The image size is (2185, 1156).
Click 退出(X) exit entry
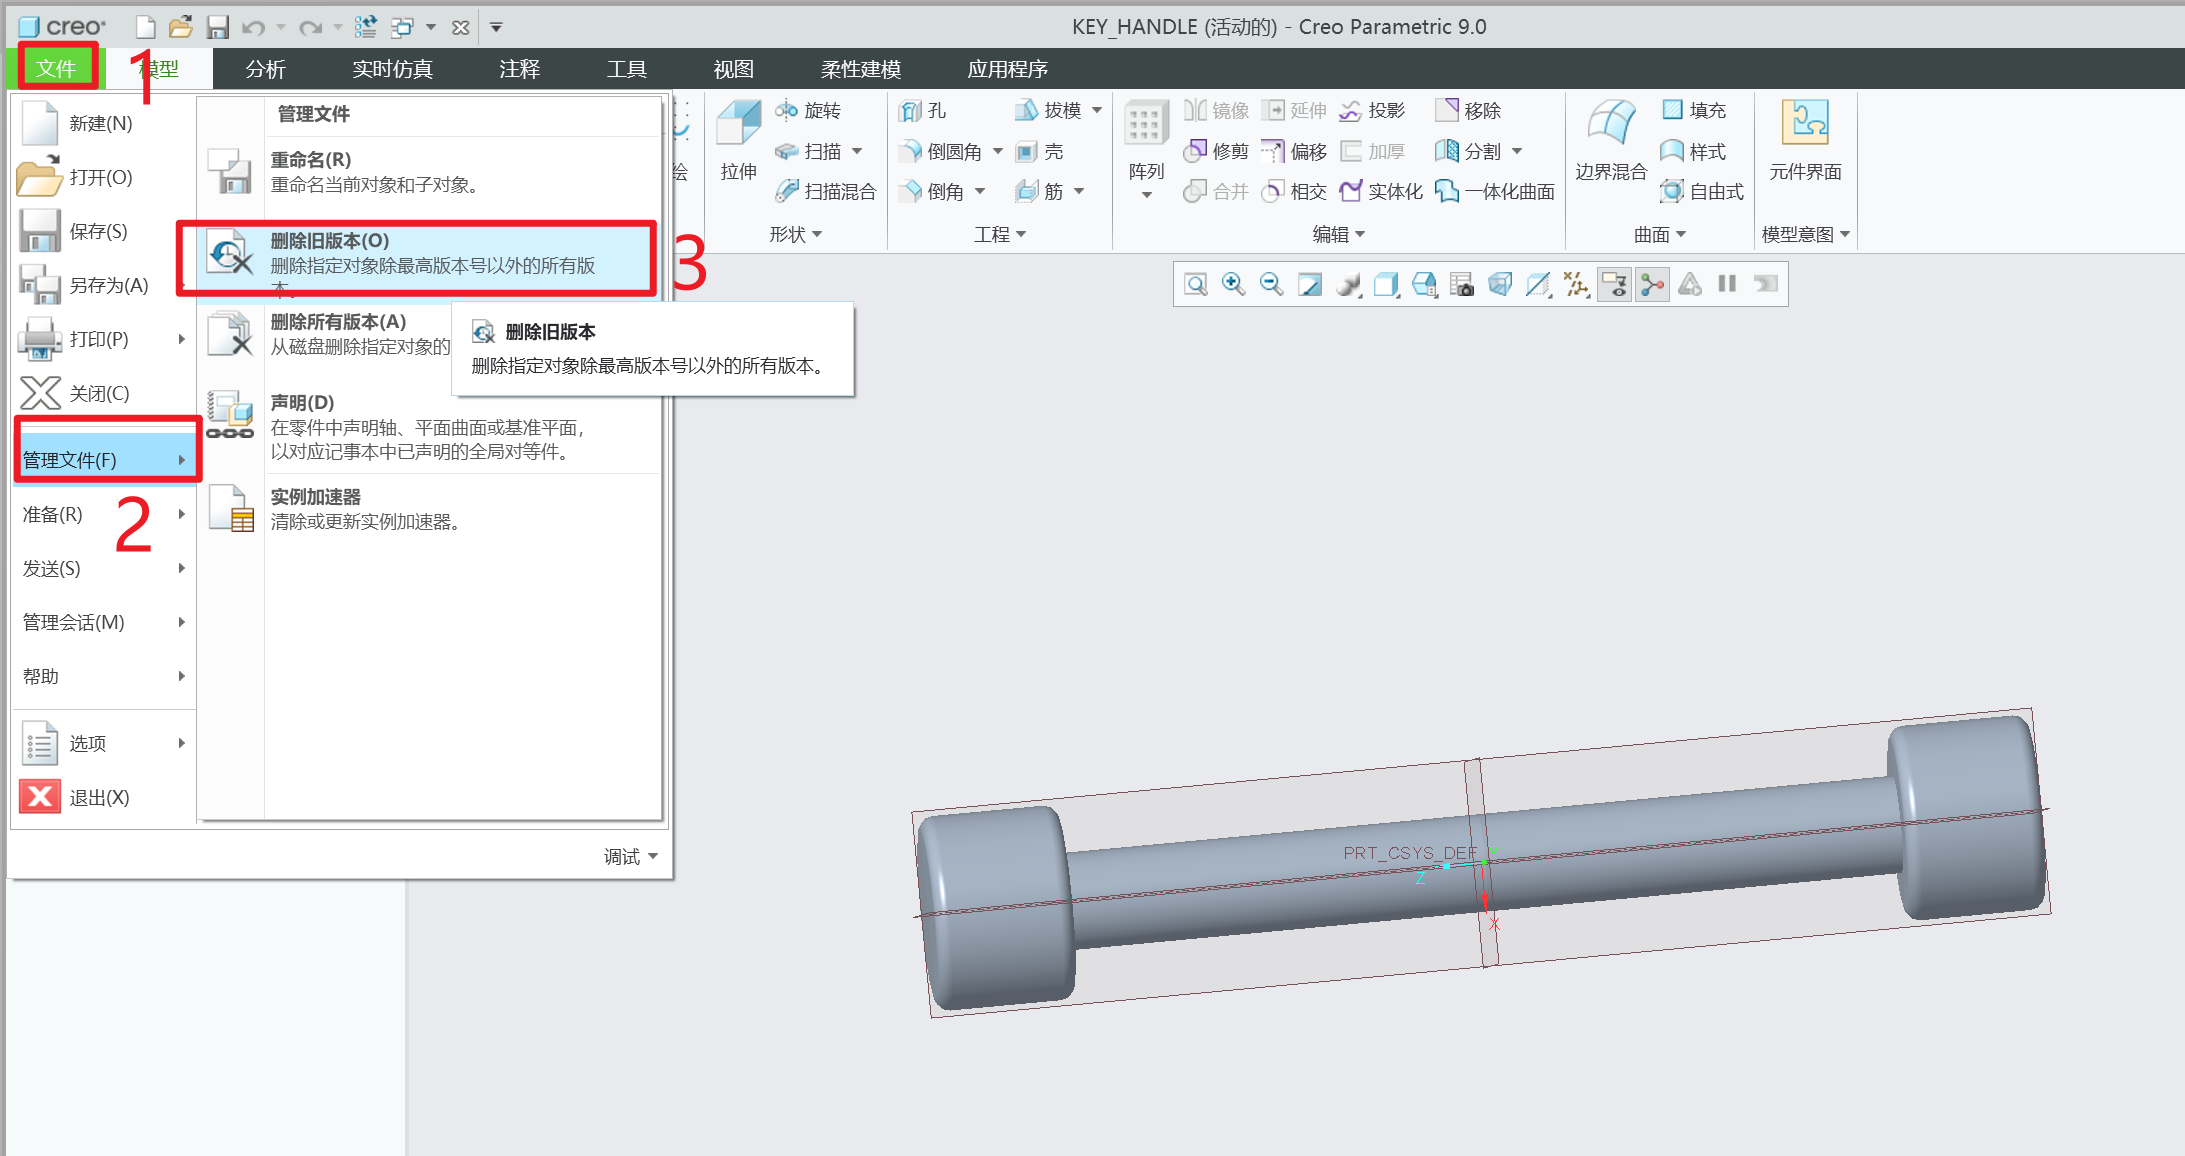(98, 798)
